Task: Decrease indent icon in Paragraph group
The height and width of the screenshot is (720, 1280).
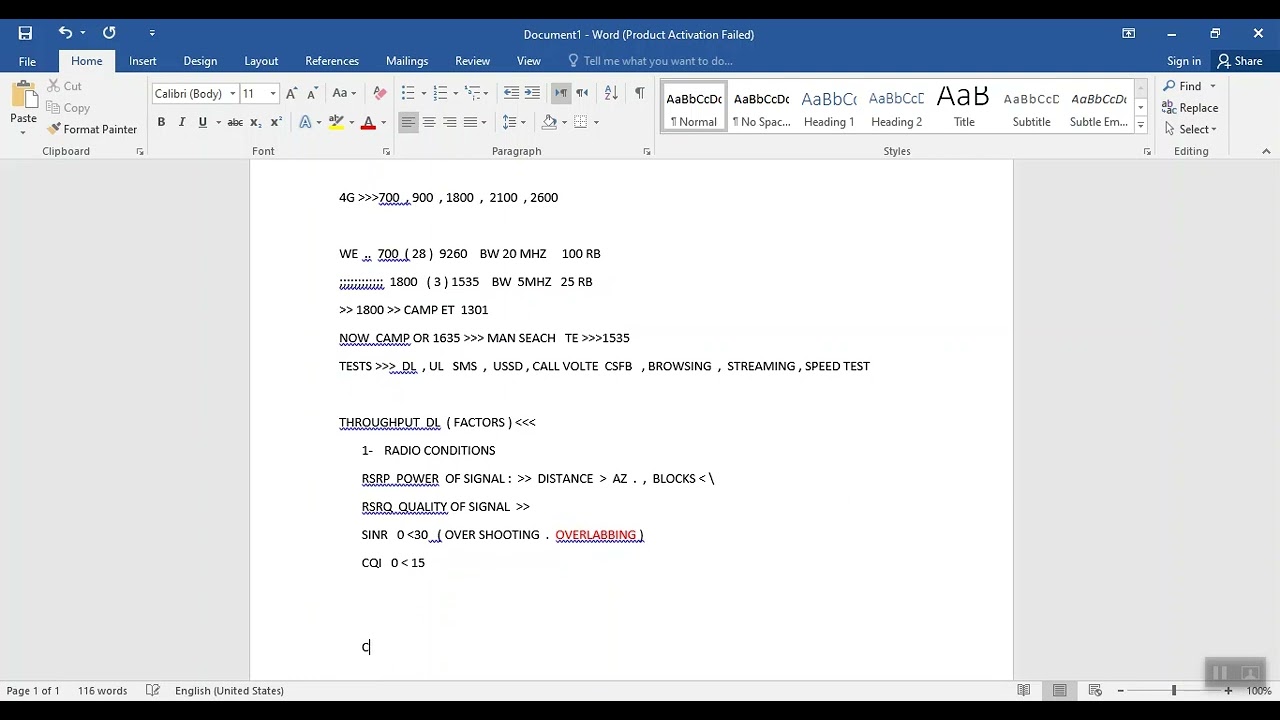Action: point(511,93)
